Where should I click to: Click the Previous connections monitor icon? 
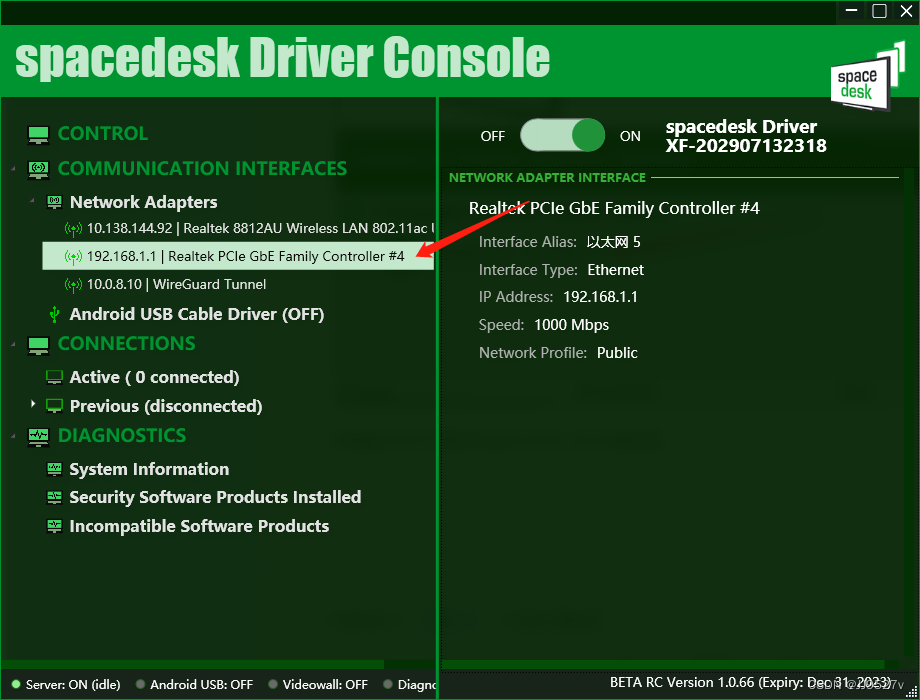click(x=55, y=406)
